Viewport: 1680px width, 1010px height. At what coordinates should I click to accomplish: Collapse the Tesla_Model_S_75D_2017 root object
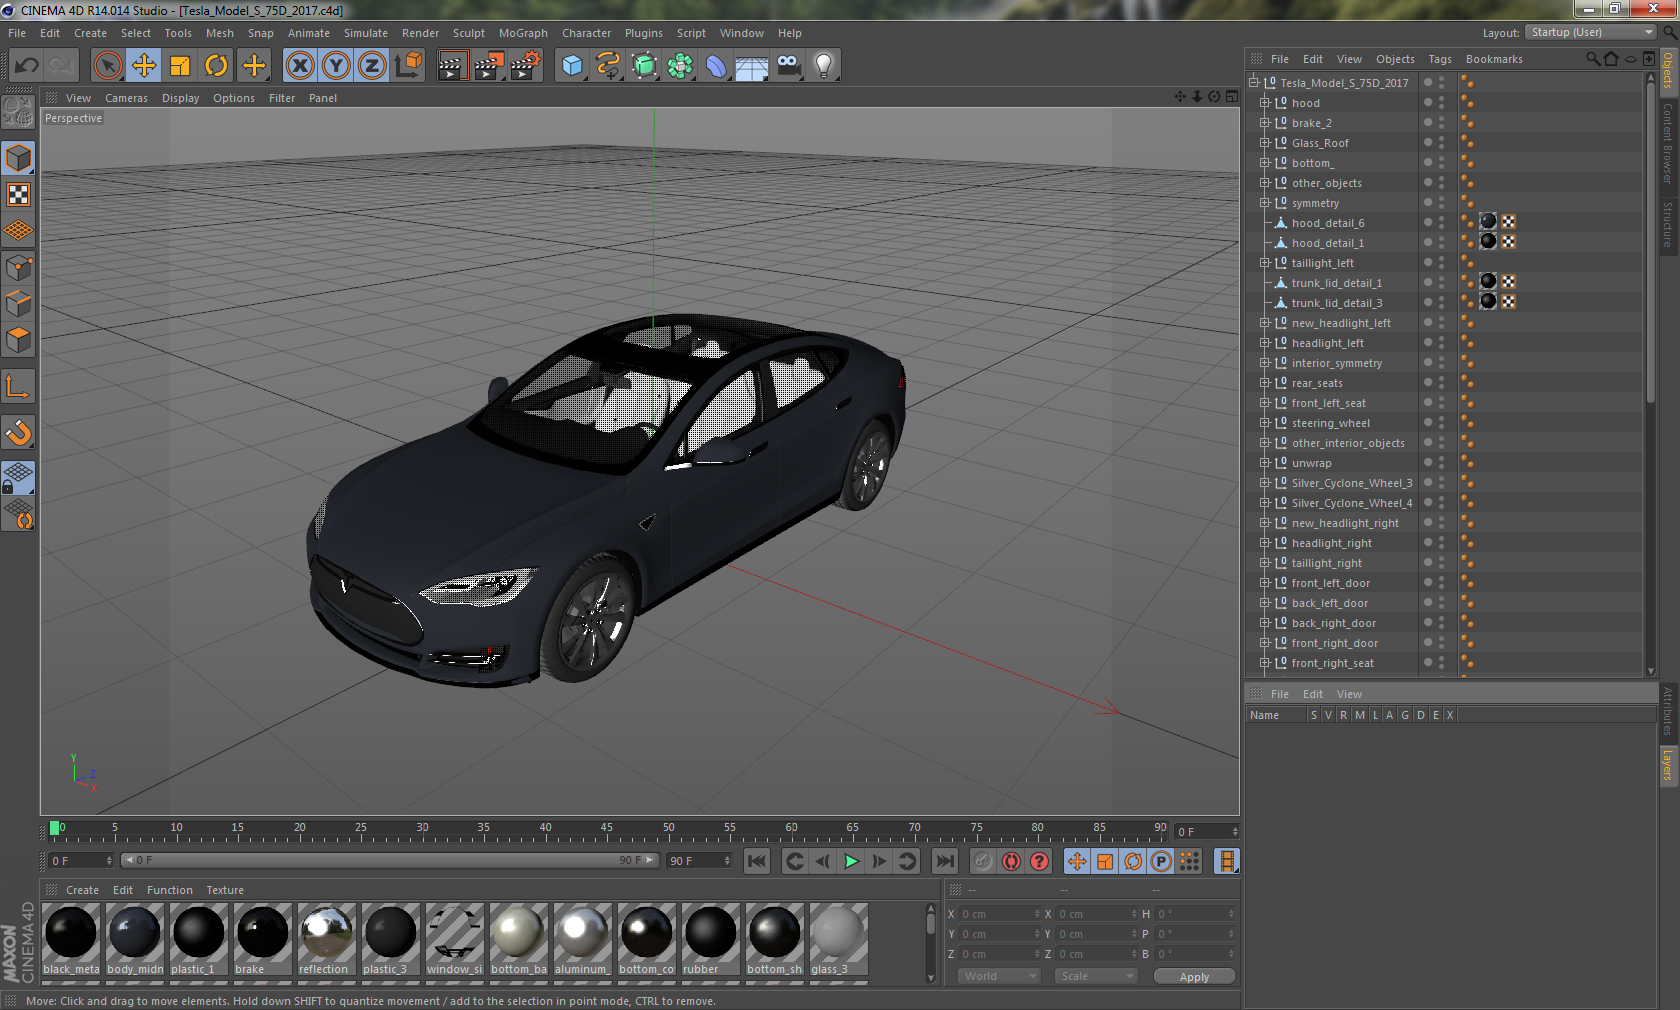[x=1253, y=83]
